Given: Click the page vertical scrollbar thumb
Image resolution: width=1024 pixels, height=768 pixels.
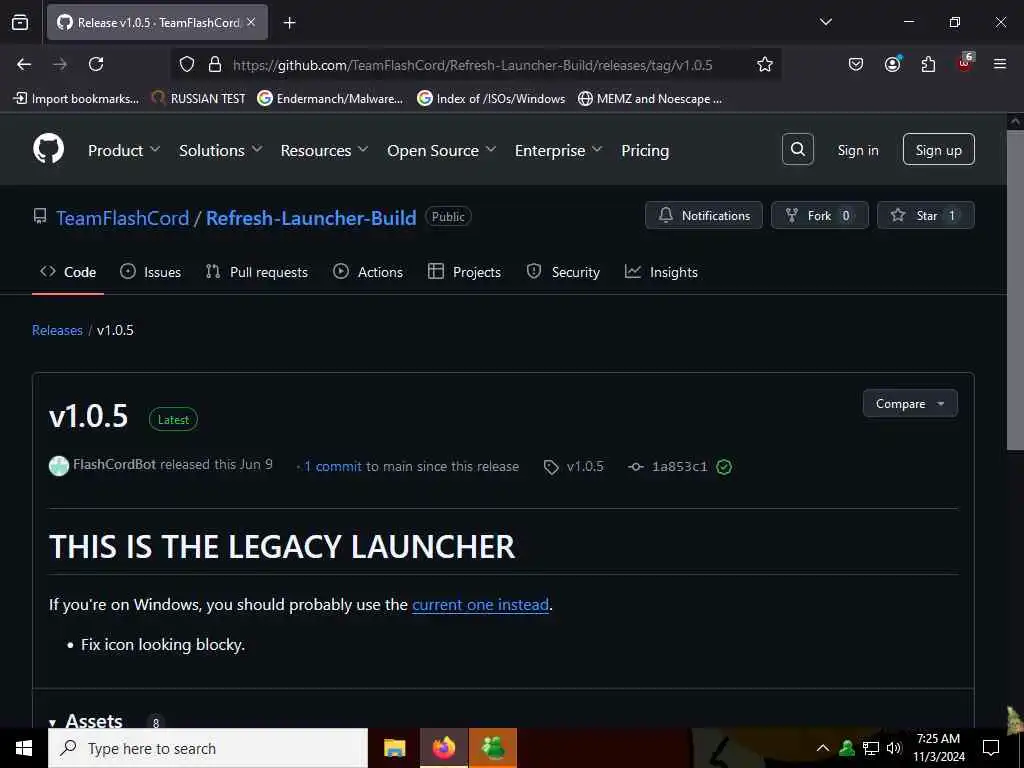Looking at the screenshot, I should [x=1015, y=291].
